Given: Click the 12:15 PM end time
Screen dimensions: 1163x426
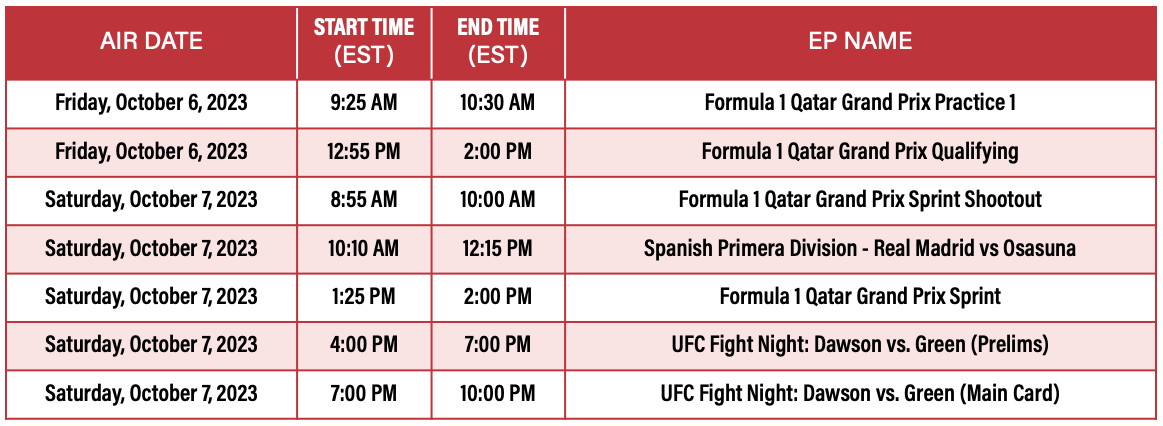Looking at the screenshot, I should [x=497, y=248].
